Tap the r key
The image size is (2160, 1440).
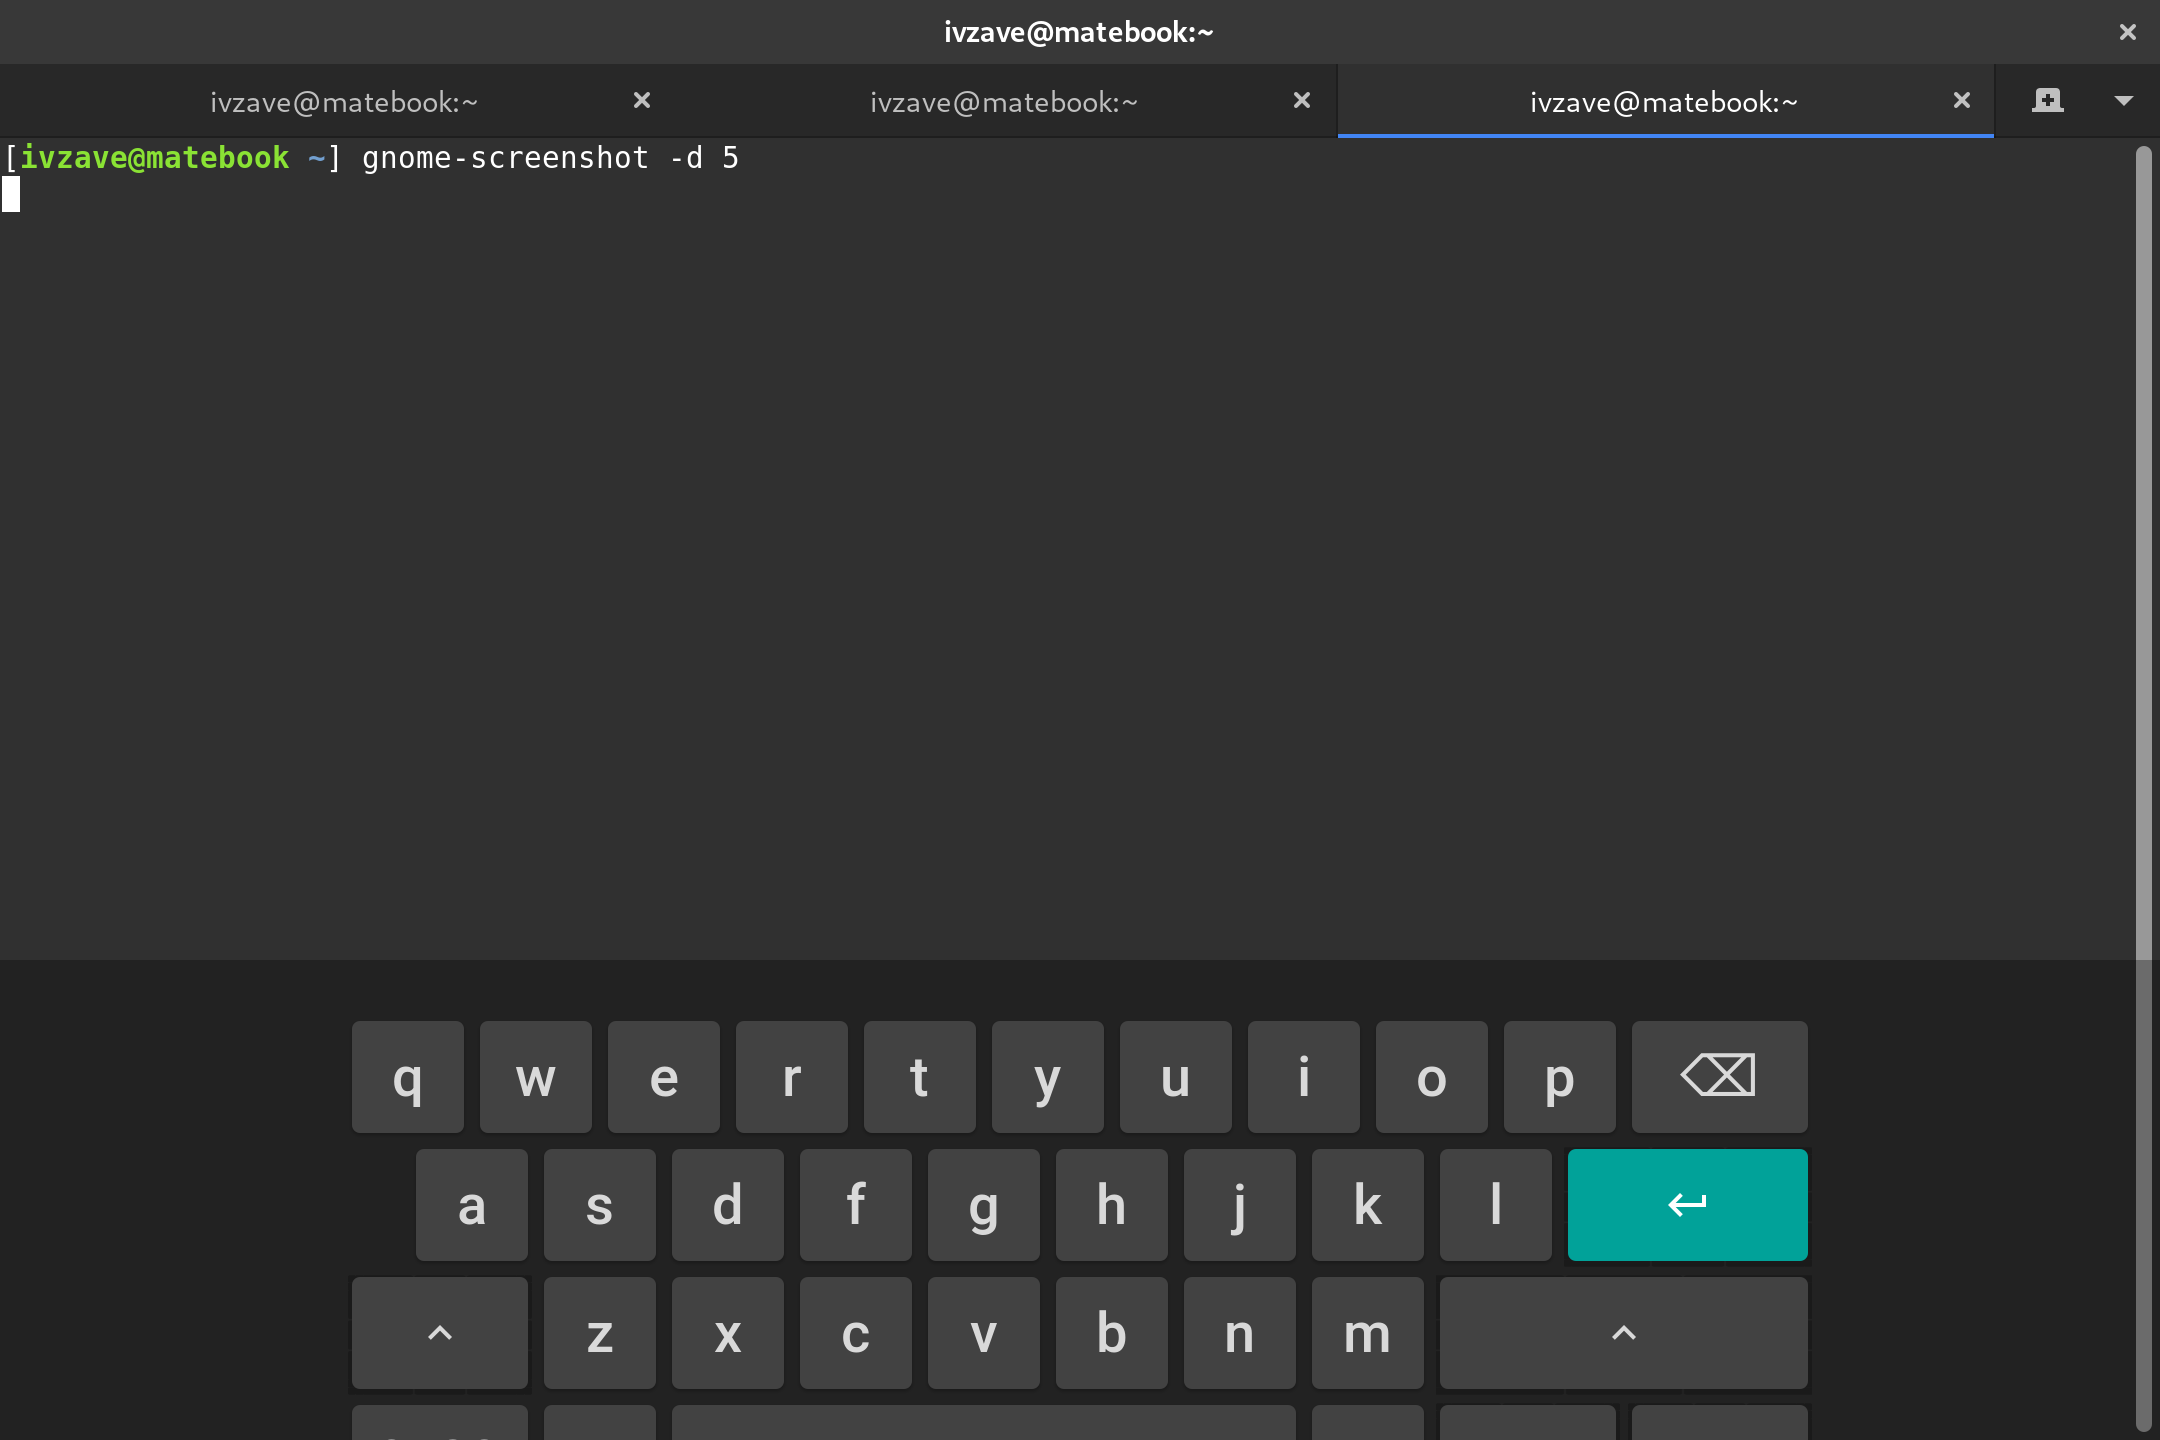(792, 1077)
